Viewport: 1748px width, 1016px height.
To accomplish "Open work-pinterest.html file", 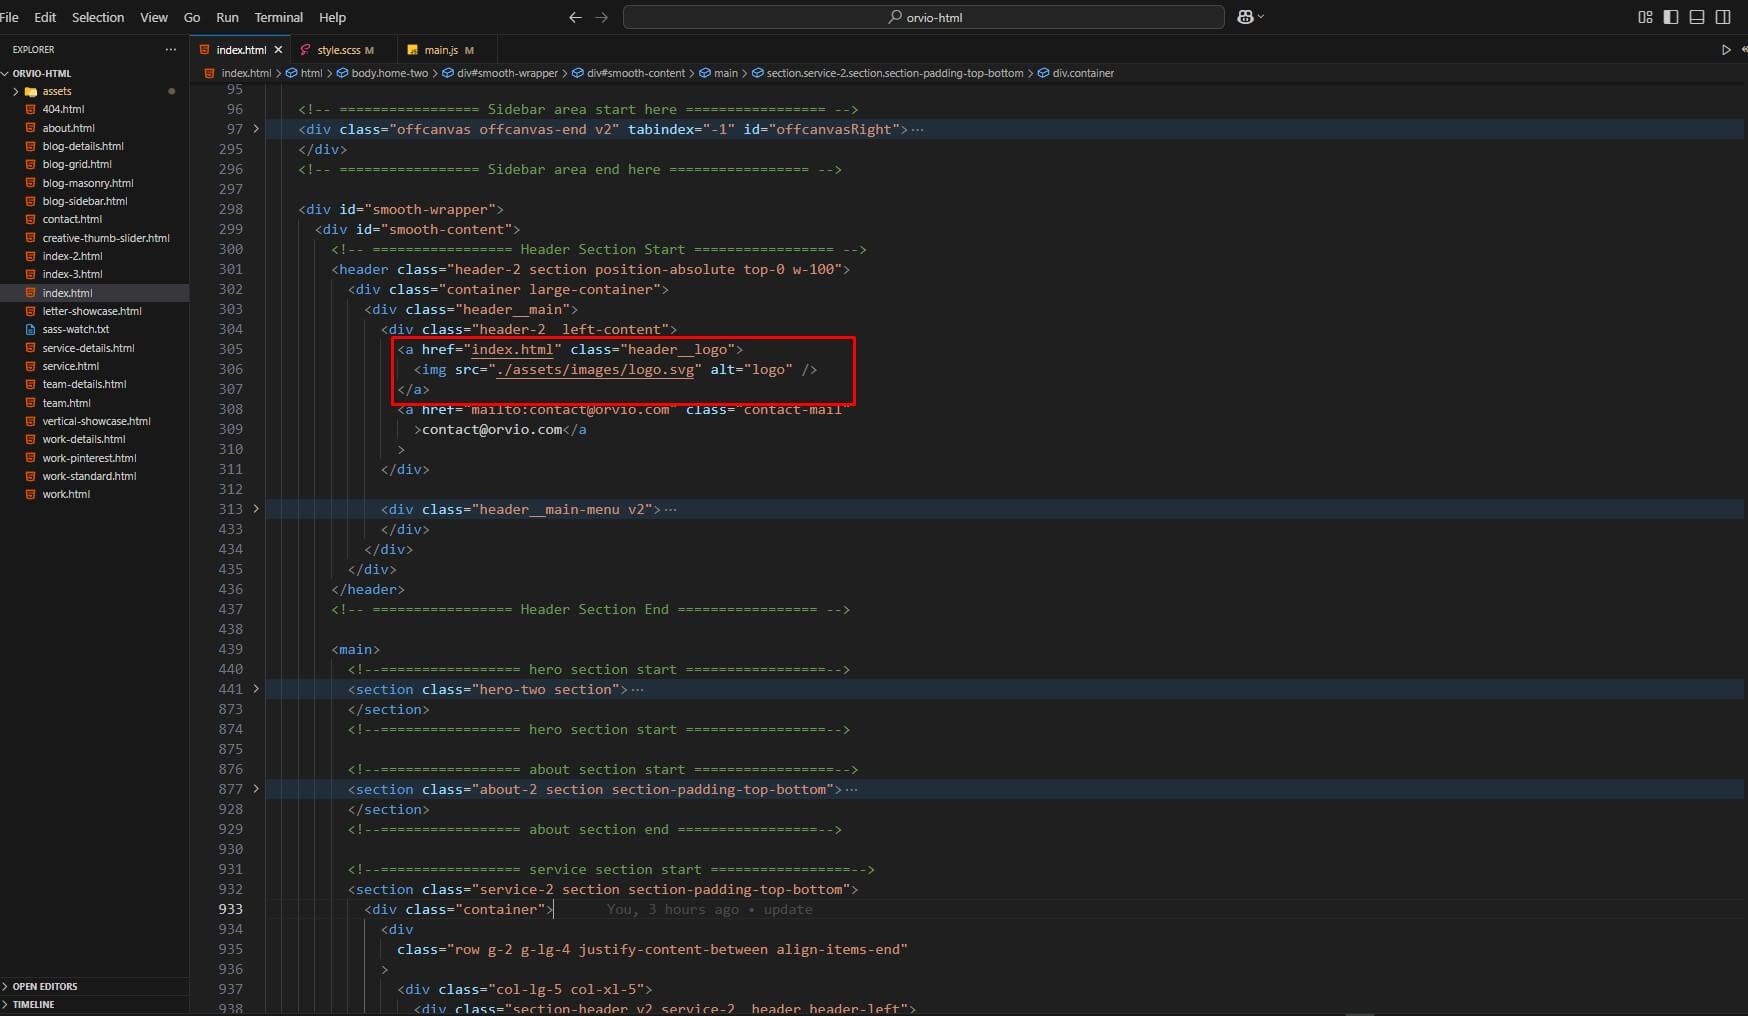I will click(89, 458).
